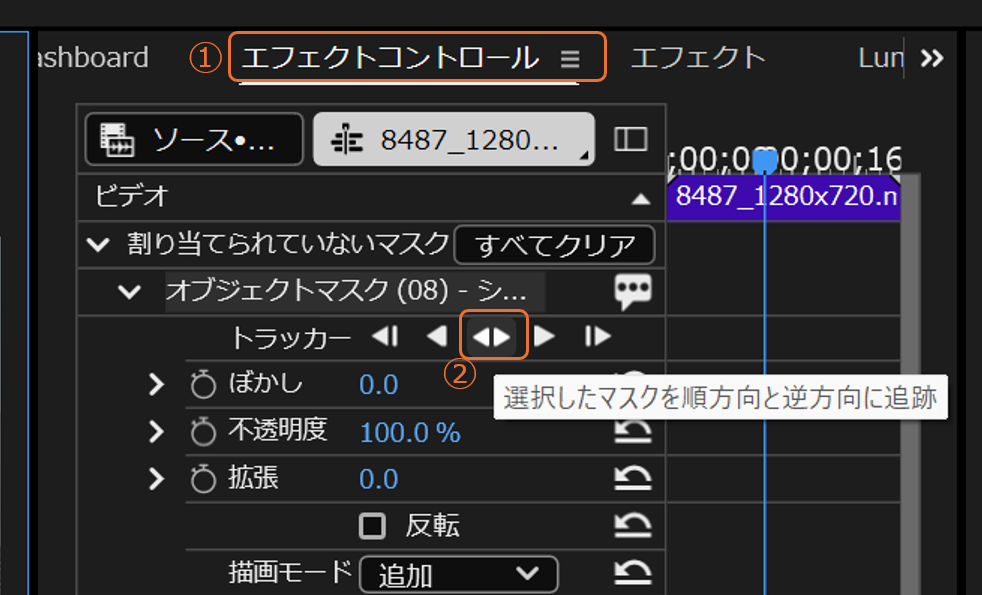Screen dimensions: 982x595
Task: Open the Lumetri tab at the right
Action: [881, 58]
